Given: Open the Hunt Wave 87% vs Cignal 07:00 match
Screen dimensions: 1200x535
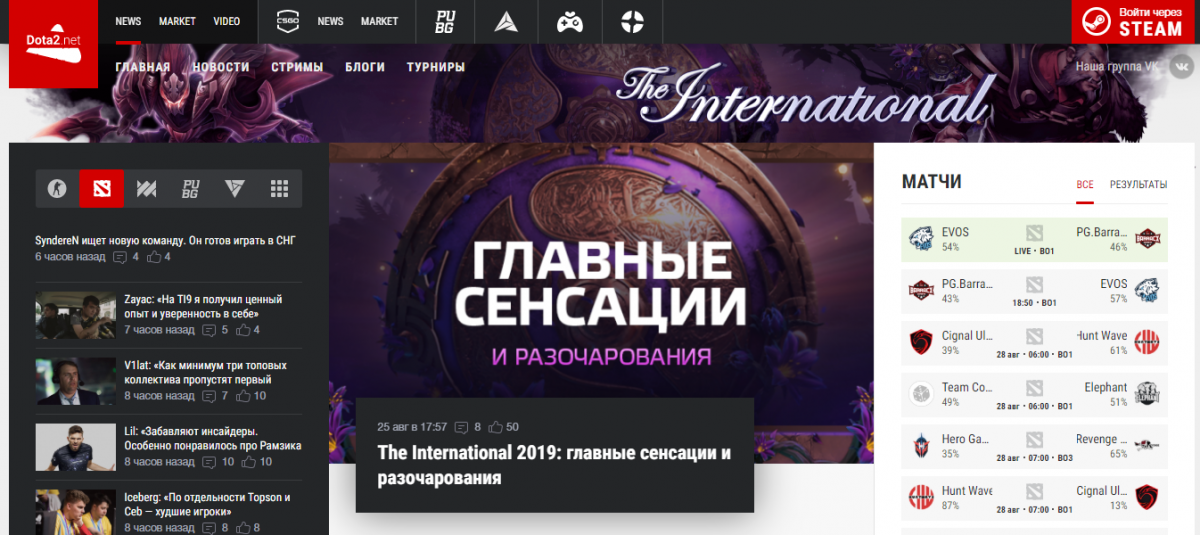Looking at the screenshot, I should click(x=1034, y=498).
